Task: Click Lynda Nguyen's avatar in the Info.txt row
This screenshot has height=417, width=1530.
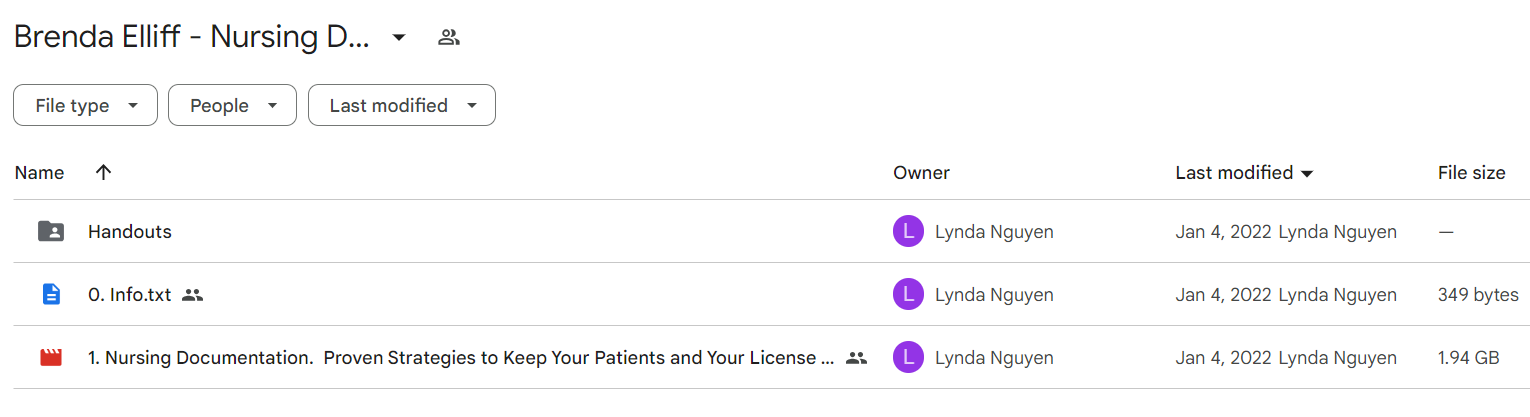Action: pos(907,295)
